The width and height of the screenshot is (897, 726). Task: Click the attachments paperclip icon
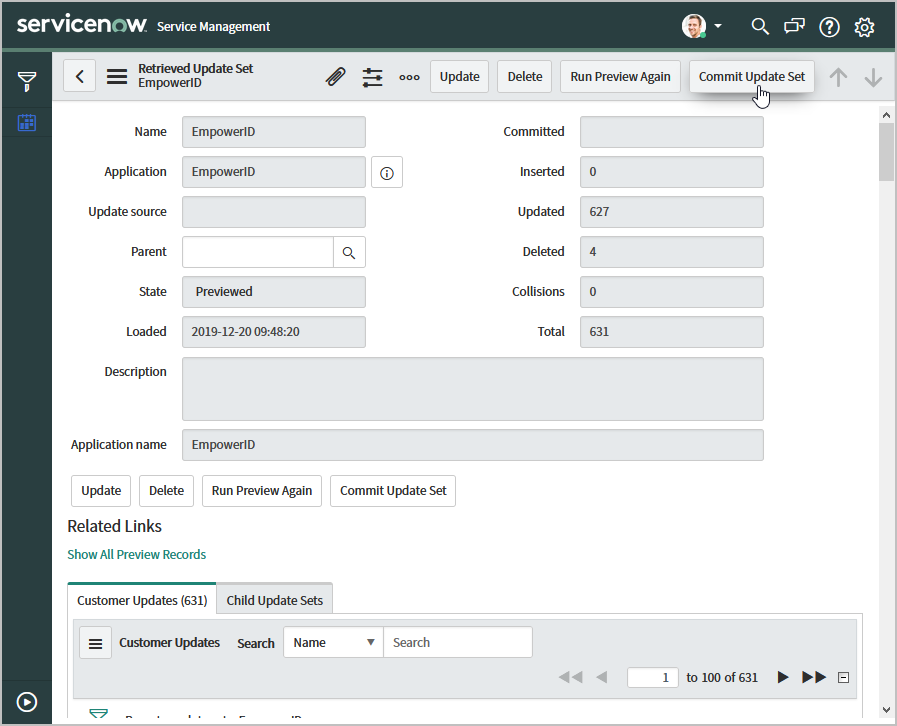click(x=336, y=77)
